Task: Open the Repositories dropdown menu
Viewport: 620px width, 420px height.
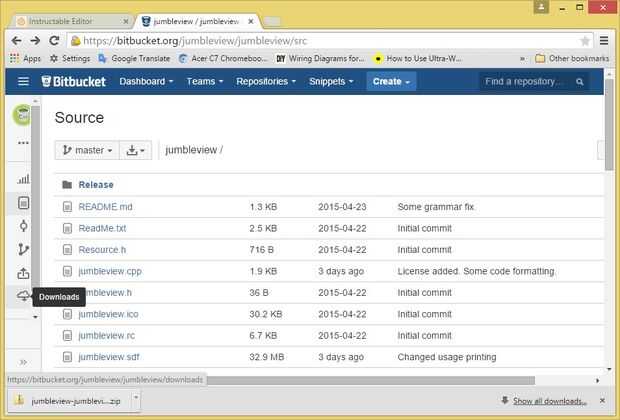Action: [266, 81]
